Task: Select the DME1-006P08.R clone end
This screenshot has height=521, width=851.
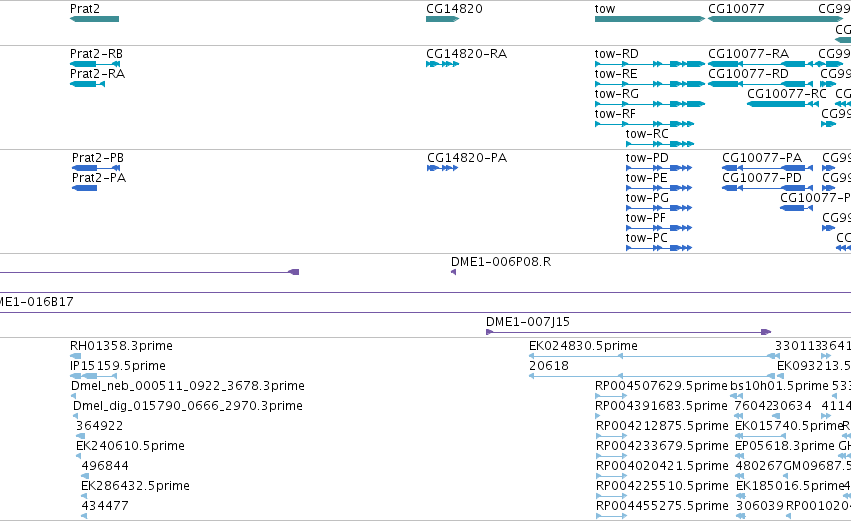Action: coord(454,272)
